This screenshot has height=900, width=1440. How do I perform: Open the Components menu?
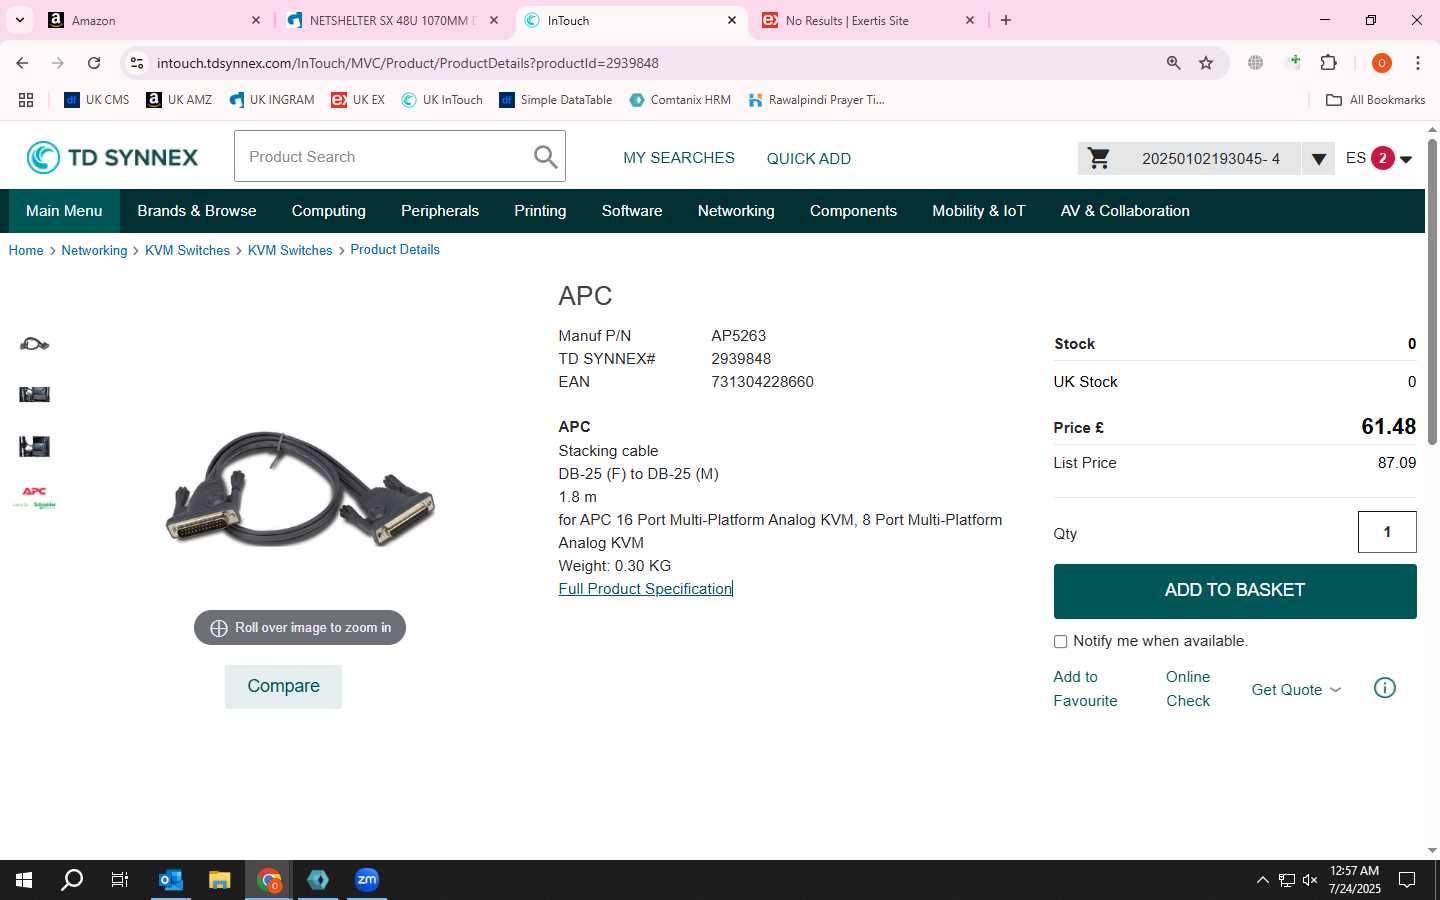tap(853, 211)
